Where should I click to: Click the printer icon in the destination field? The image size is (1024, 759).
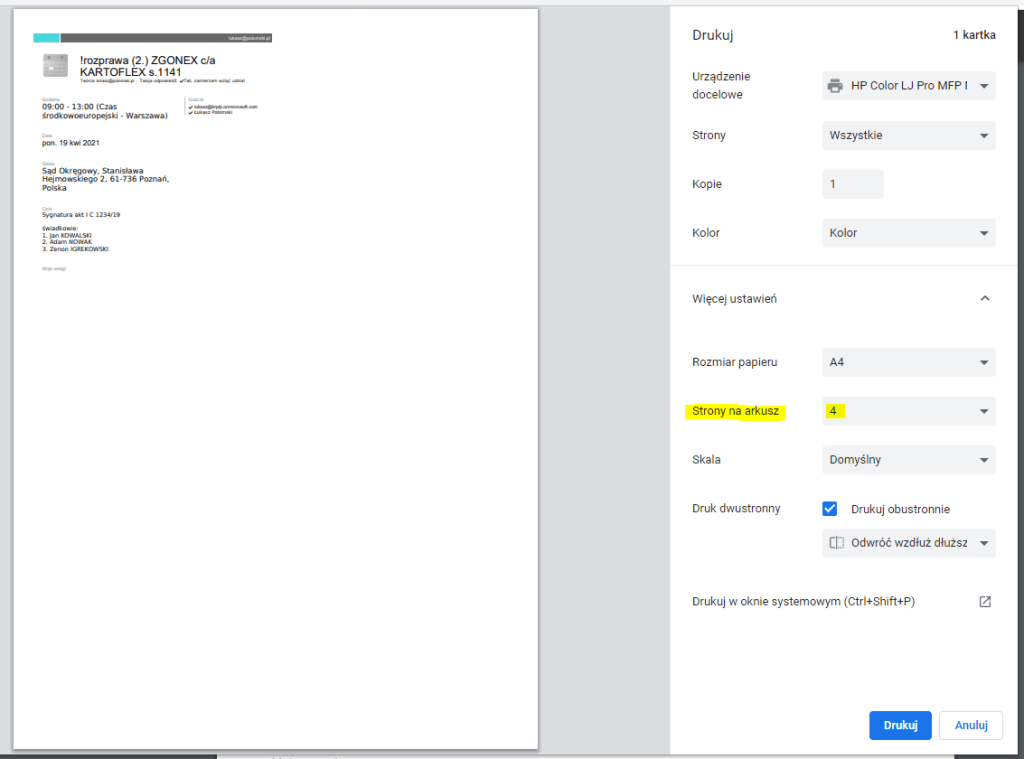point(835,86)
